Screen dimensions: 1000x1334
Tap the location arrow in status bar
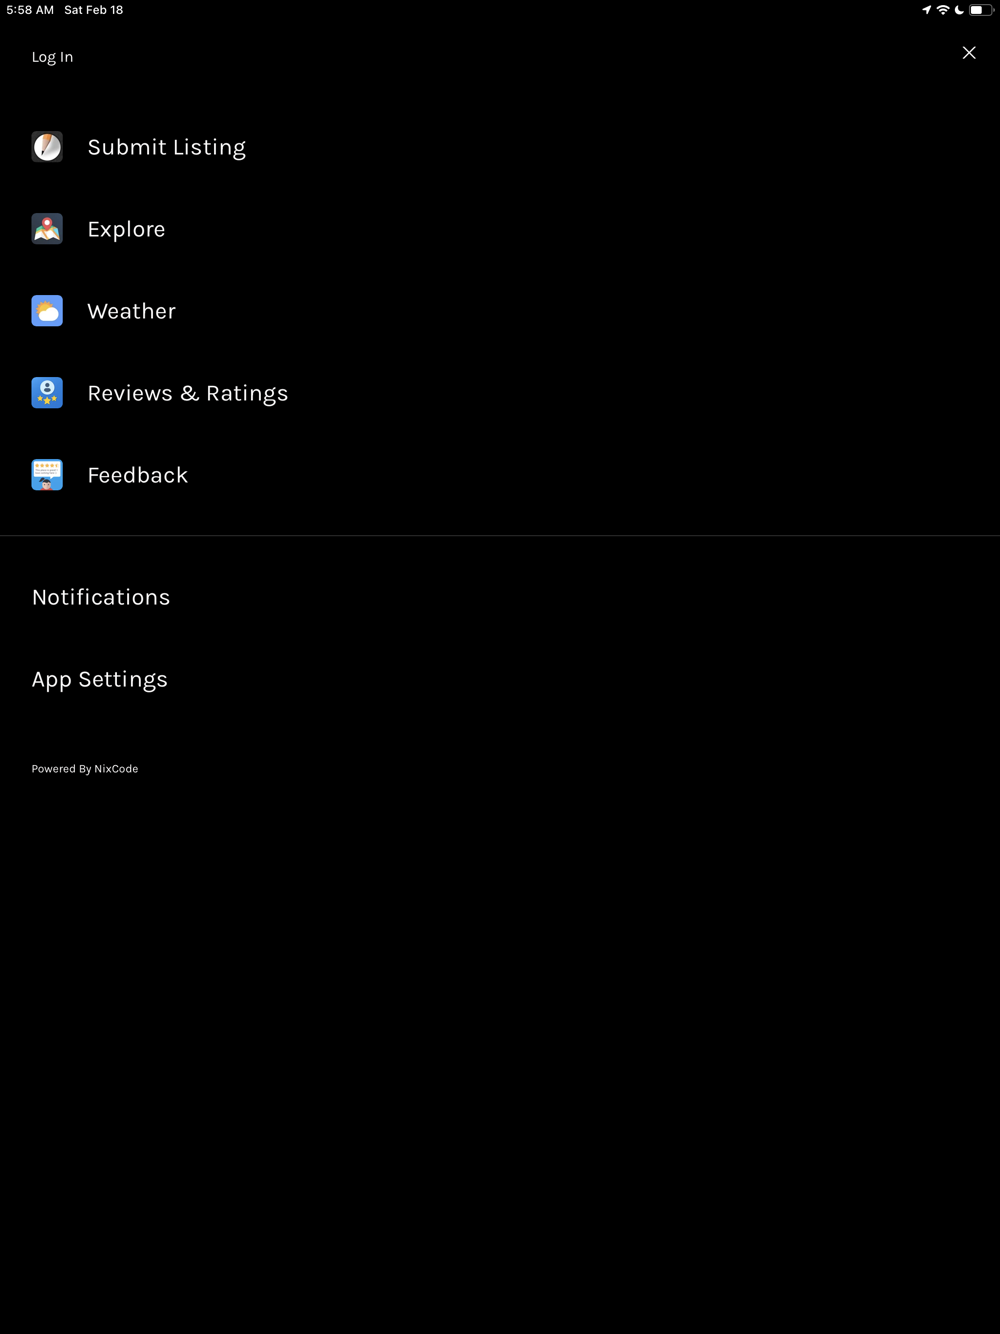[926, 10]
